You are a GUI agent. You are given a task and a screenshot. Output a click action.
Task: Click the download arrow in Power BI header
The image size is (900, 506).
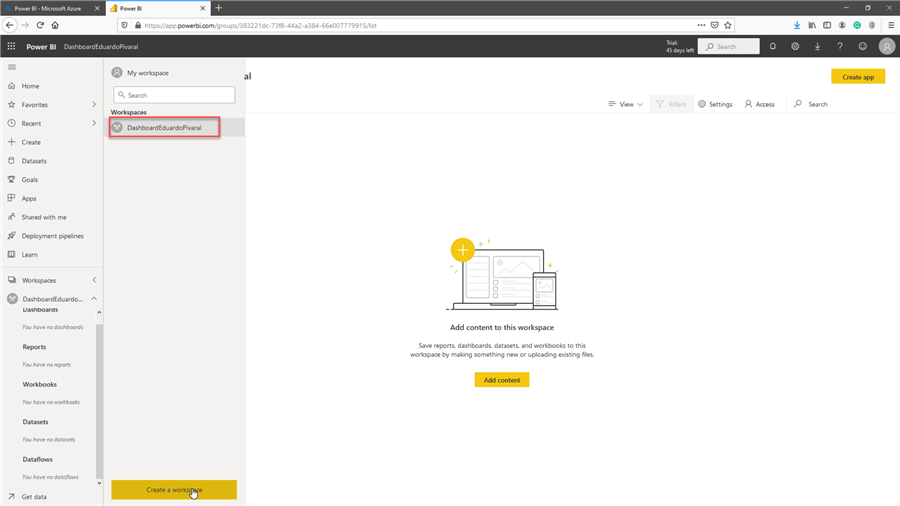[817, 46]
